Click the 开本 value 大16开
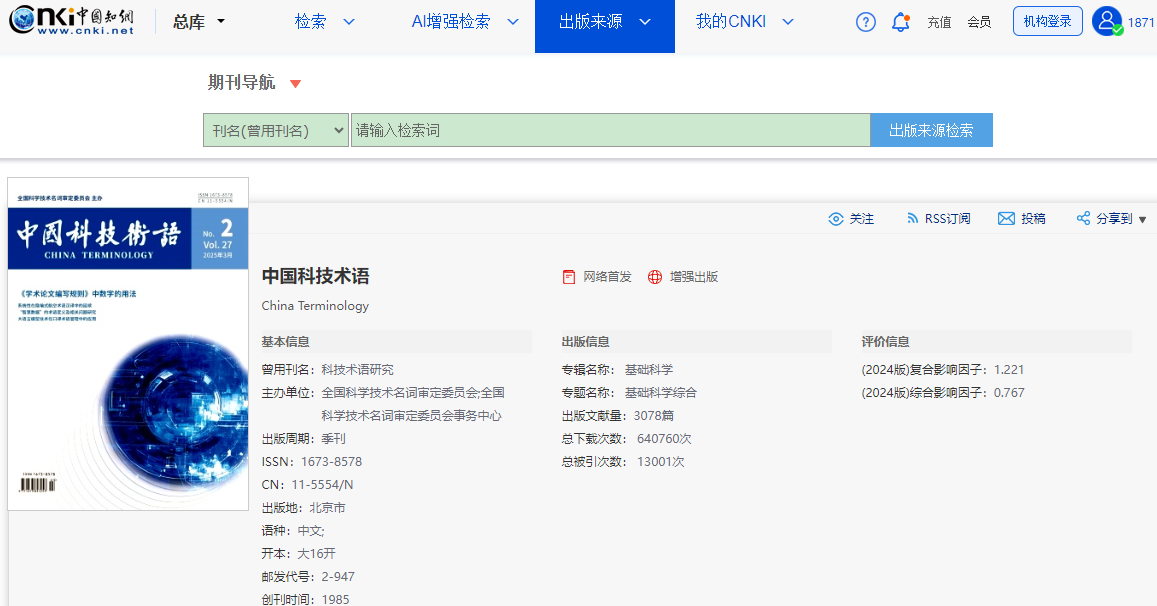This screenshot has height=606, width=1157. click(316, 554)
